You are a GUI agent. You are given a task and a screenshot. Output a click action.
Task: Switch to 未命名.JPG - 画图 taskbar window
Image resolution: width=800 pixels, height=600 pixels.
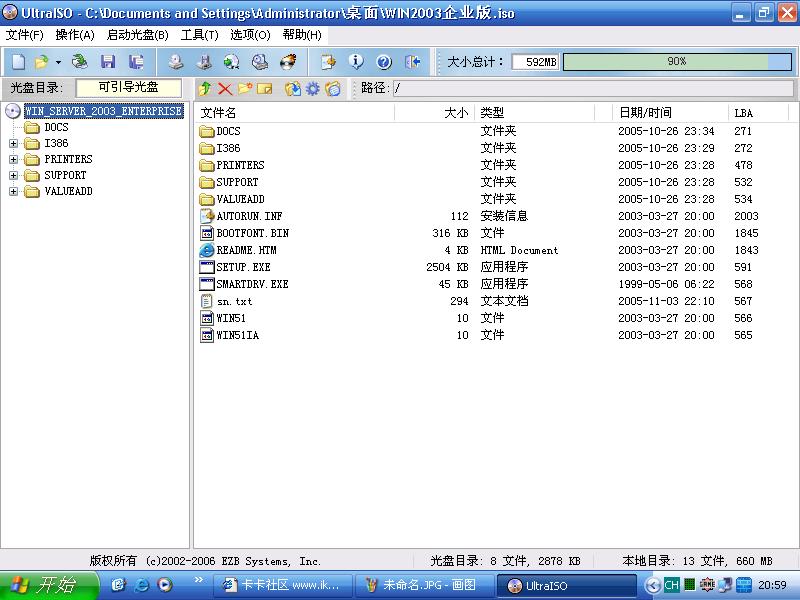click(424, 585)
